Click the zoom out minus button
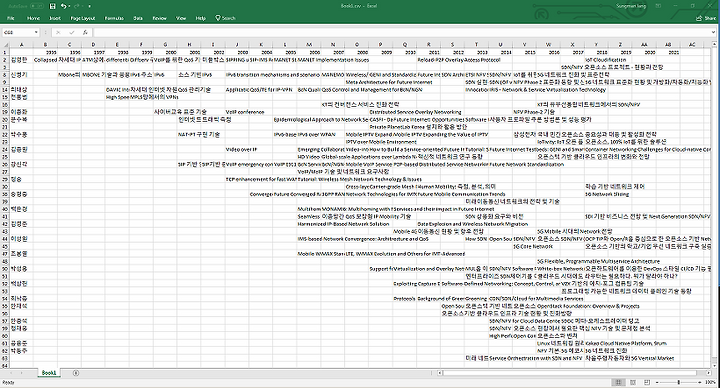Viewport: 720px width, 388px height. [x=657, y=382]
